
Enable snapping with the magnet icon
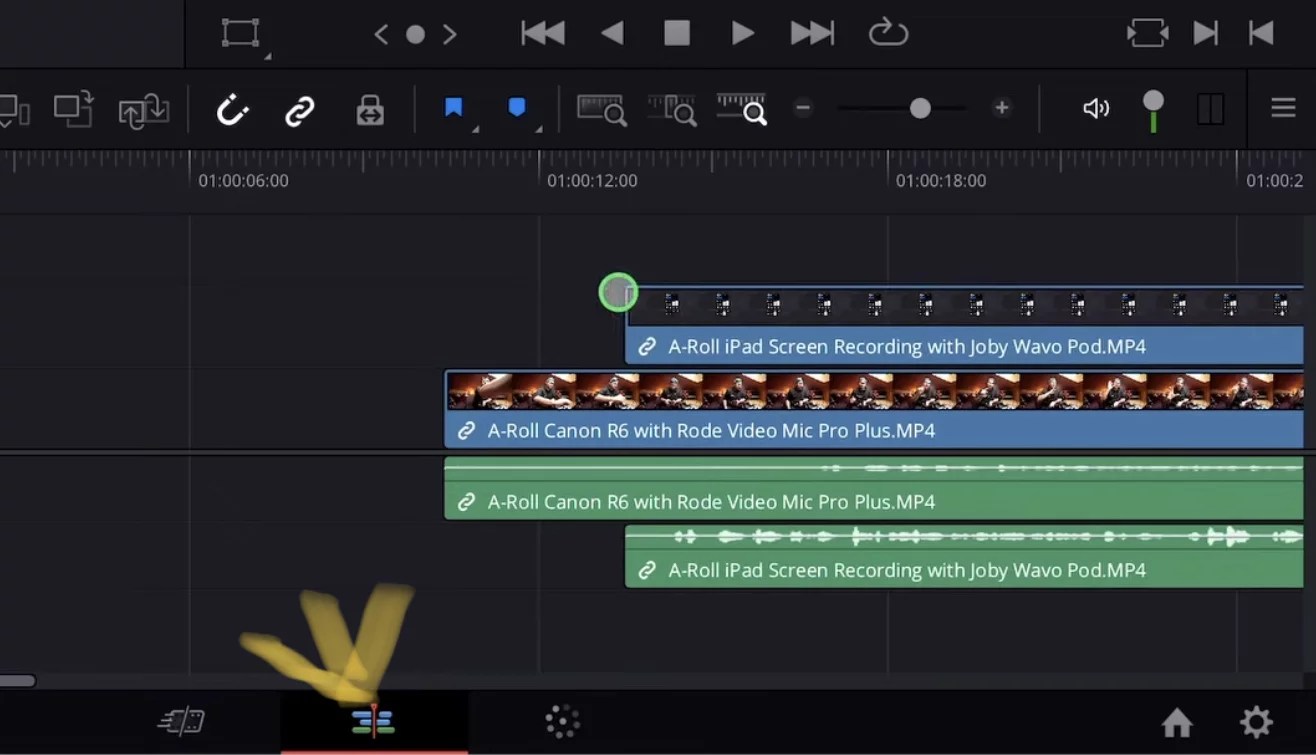pyautogui.click(x=232, y=109)
